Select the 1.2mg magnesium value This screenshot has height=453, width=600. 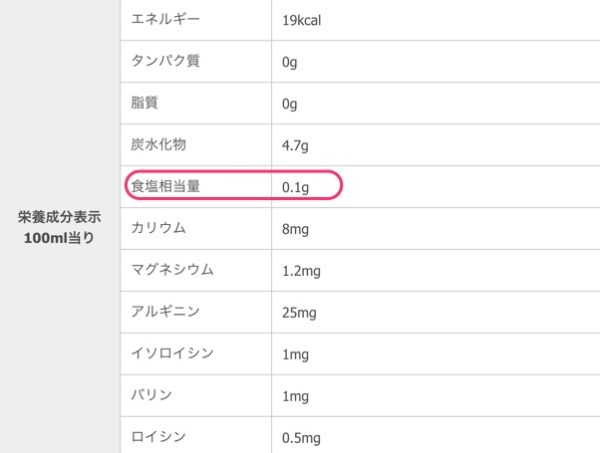tap(301, 271)
